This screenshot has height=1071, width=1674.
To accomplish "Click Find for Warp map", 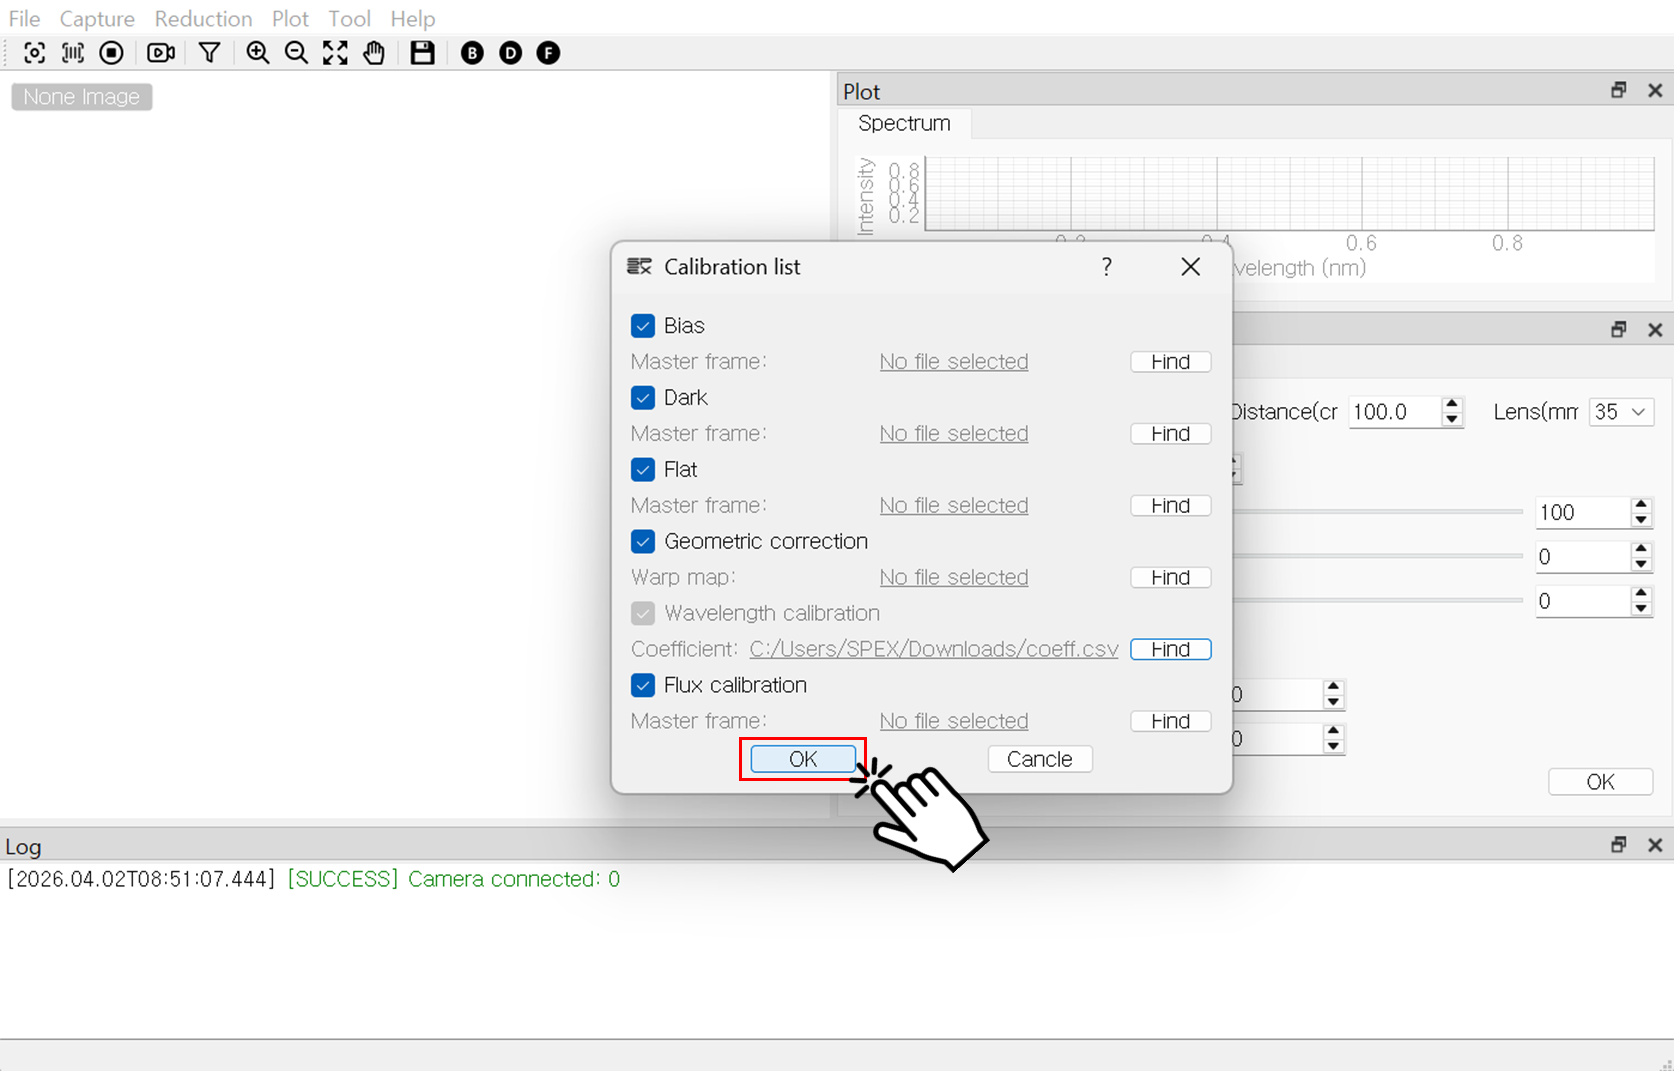I will pyautogui.click(x=1170, y=578).
